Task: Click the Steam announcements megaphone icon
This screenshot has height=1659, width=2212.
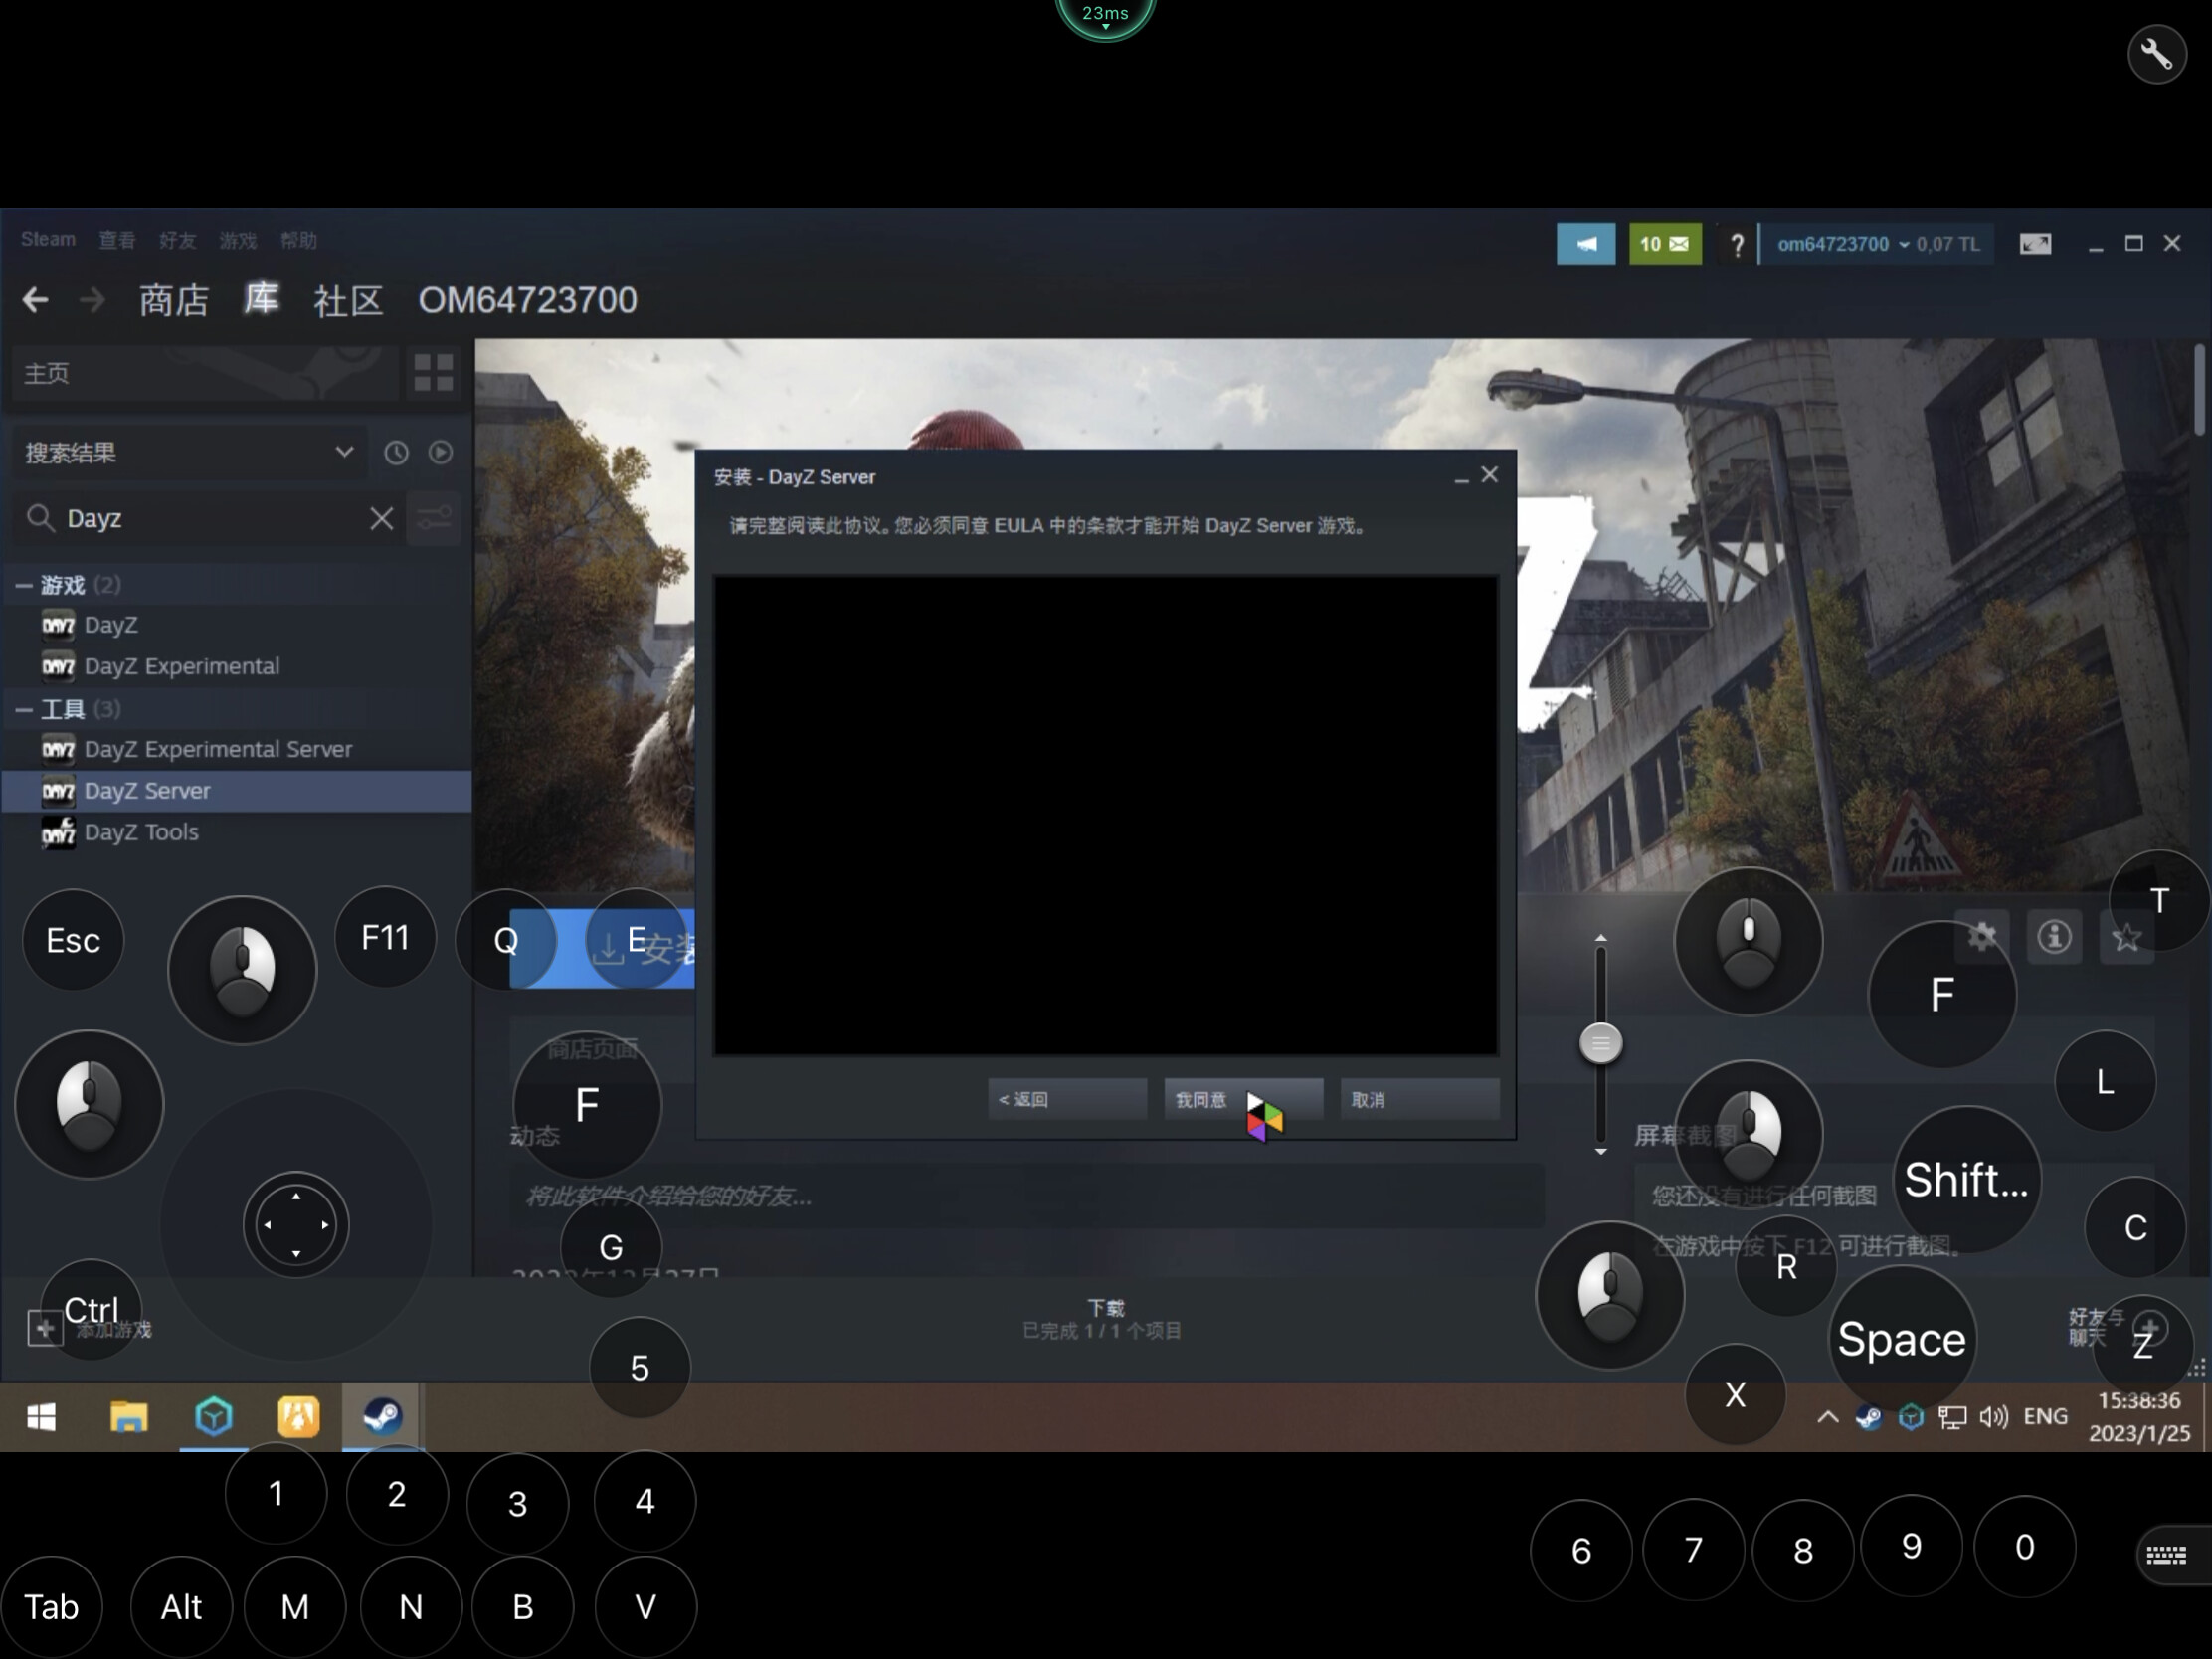Action: pos(1585,244)
